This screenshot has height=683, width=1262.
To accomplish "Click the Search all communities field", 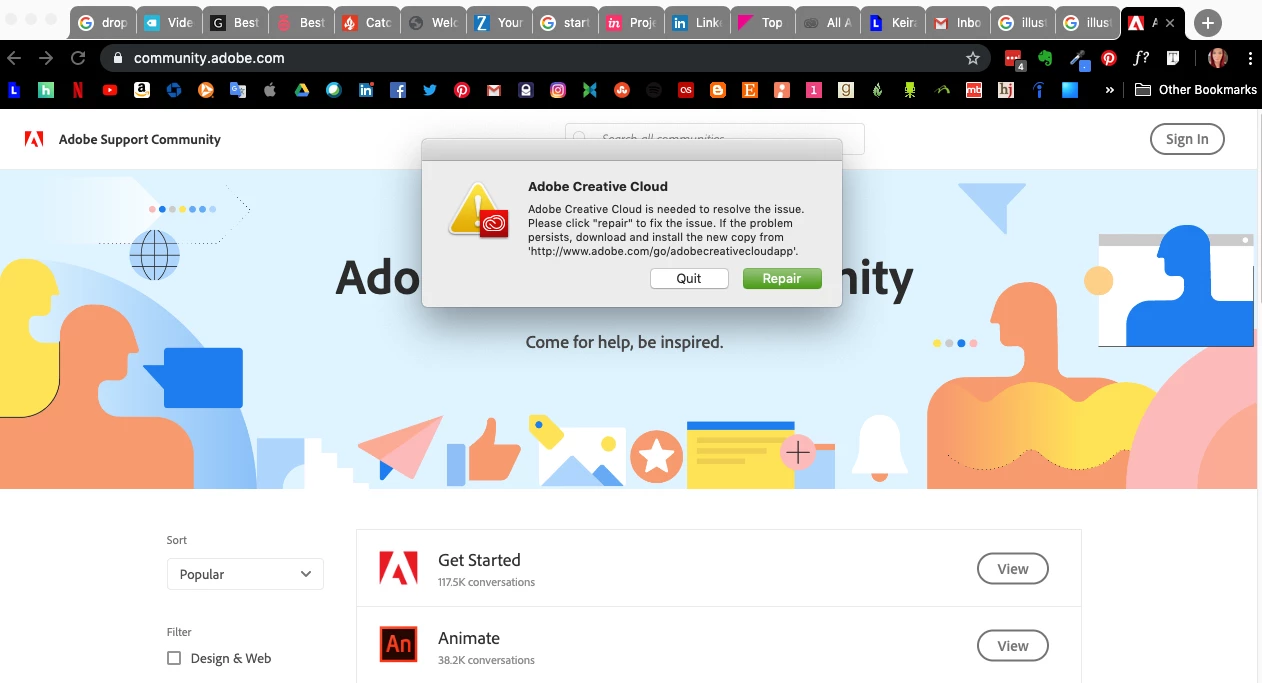I will [715, 139].
